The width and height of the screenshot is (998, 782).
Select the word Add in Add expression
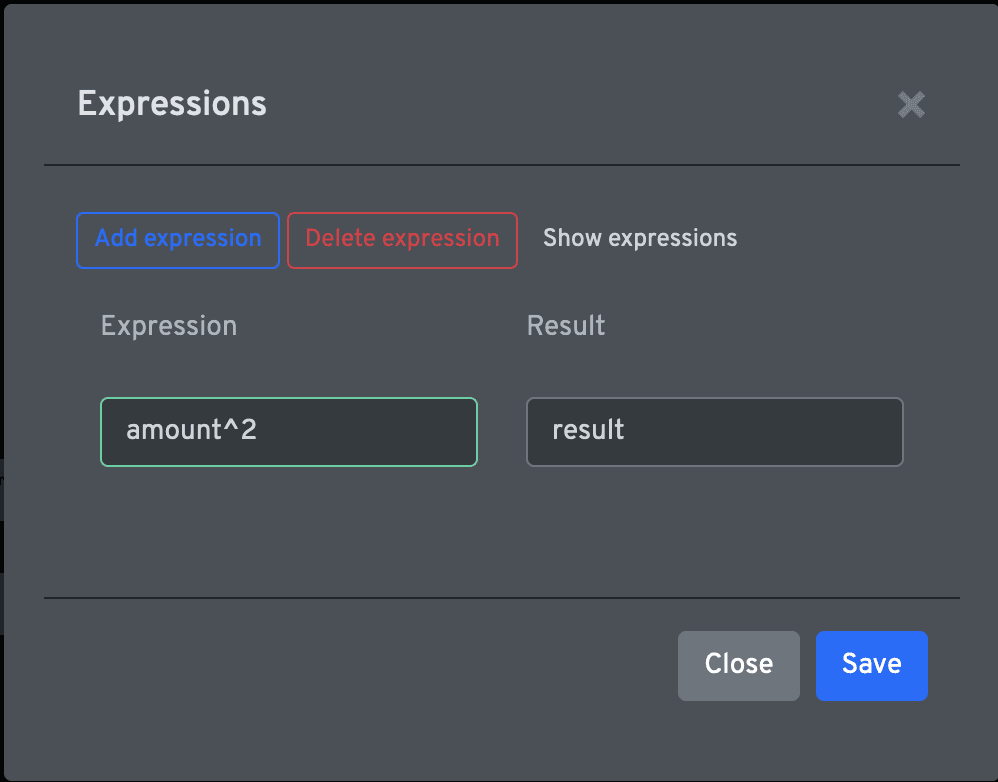[116, 238]
